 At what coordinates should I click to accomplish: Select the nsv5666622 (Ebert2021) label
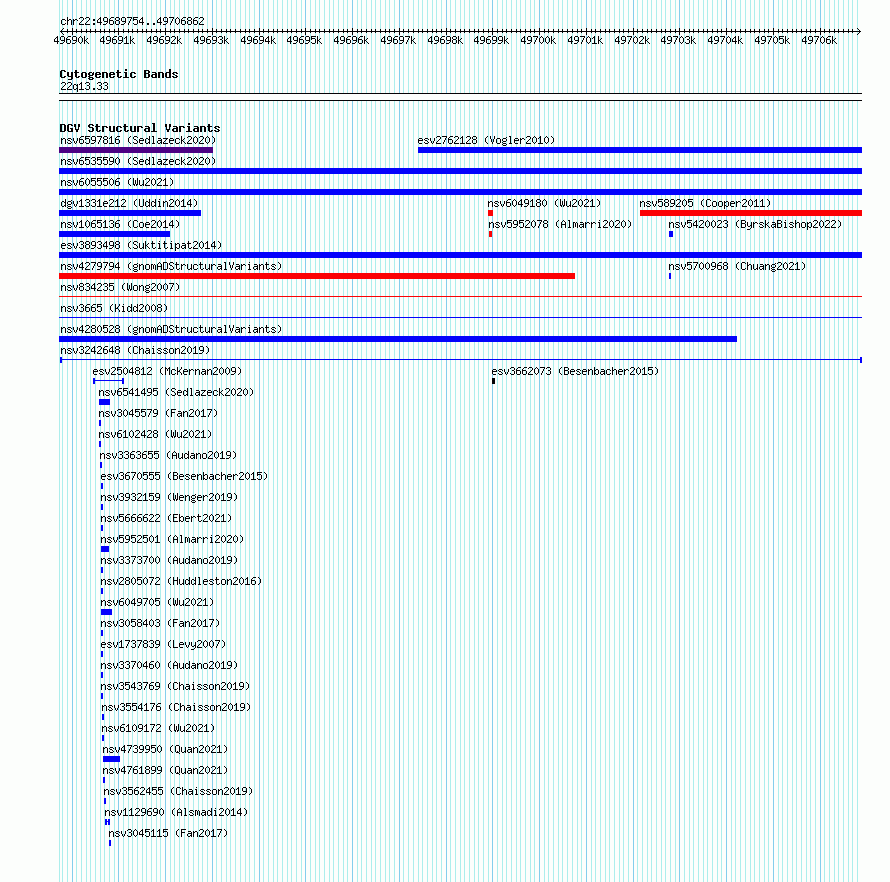[x=166, y=518]
